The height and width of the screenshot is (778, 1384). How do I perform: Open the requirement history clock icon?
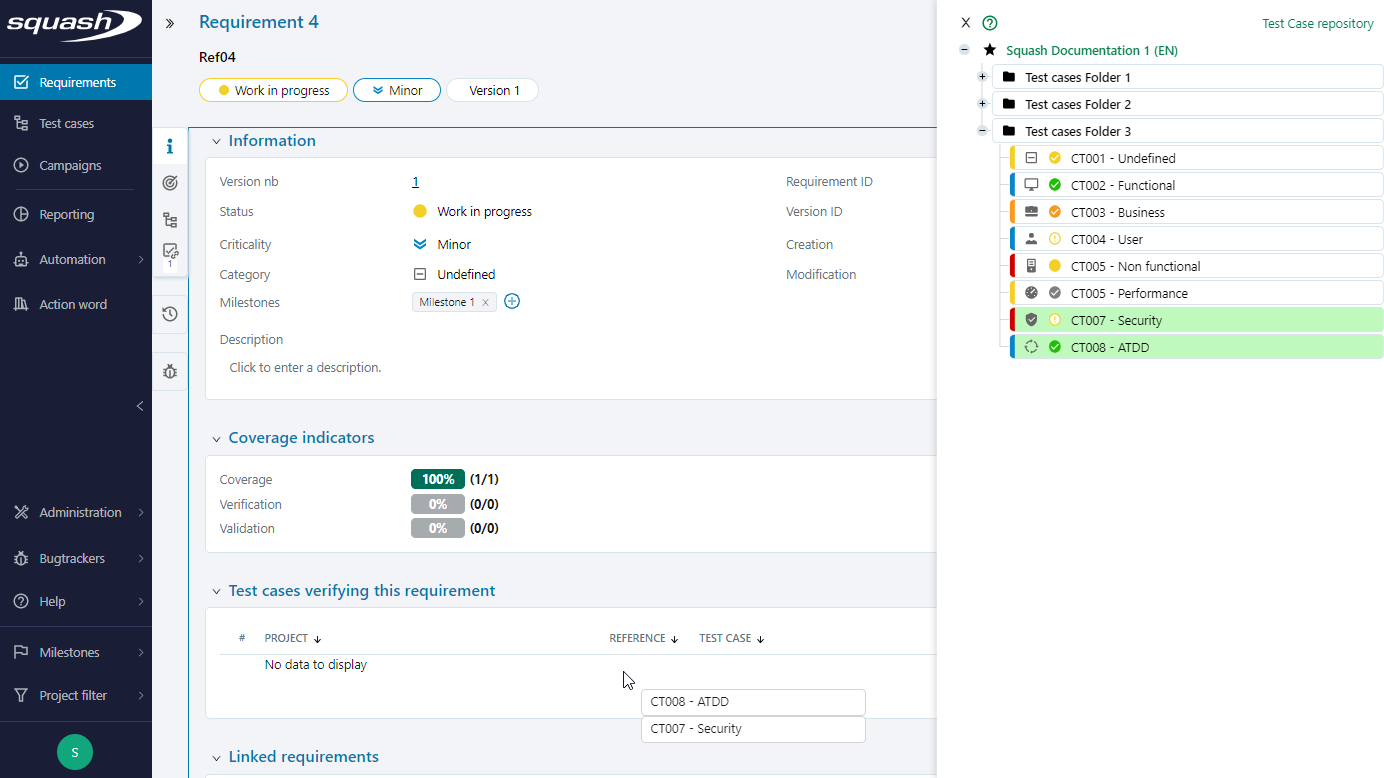click(170, 313)
